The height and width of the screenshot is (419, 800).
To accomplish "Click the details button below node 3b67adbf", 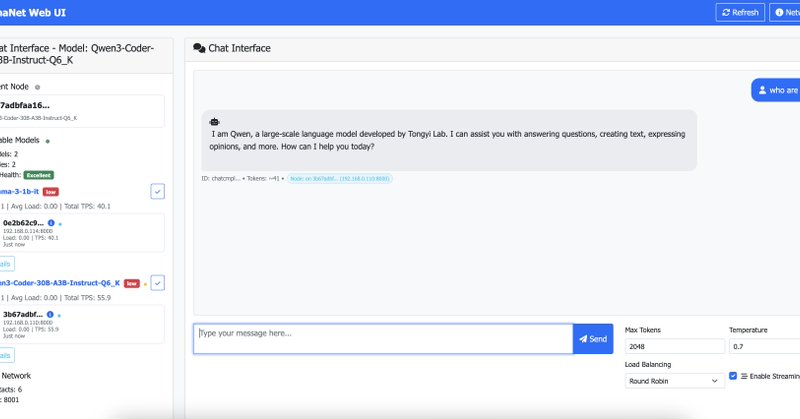I will coord(6,355).
